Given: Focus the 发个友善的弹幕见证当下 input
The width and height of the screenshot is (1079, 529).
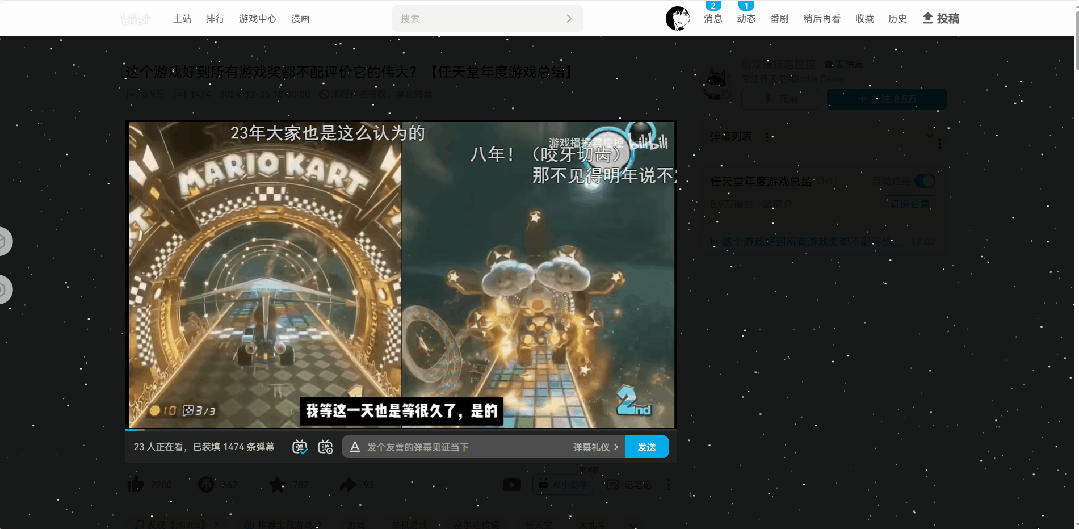Looking at the screenshot, I should click(466, 447).
